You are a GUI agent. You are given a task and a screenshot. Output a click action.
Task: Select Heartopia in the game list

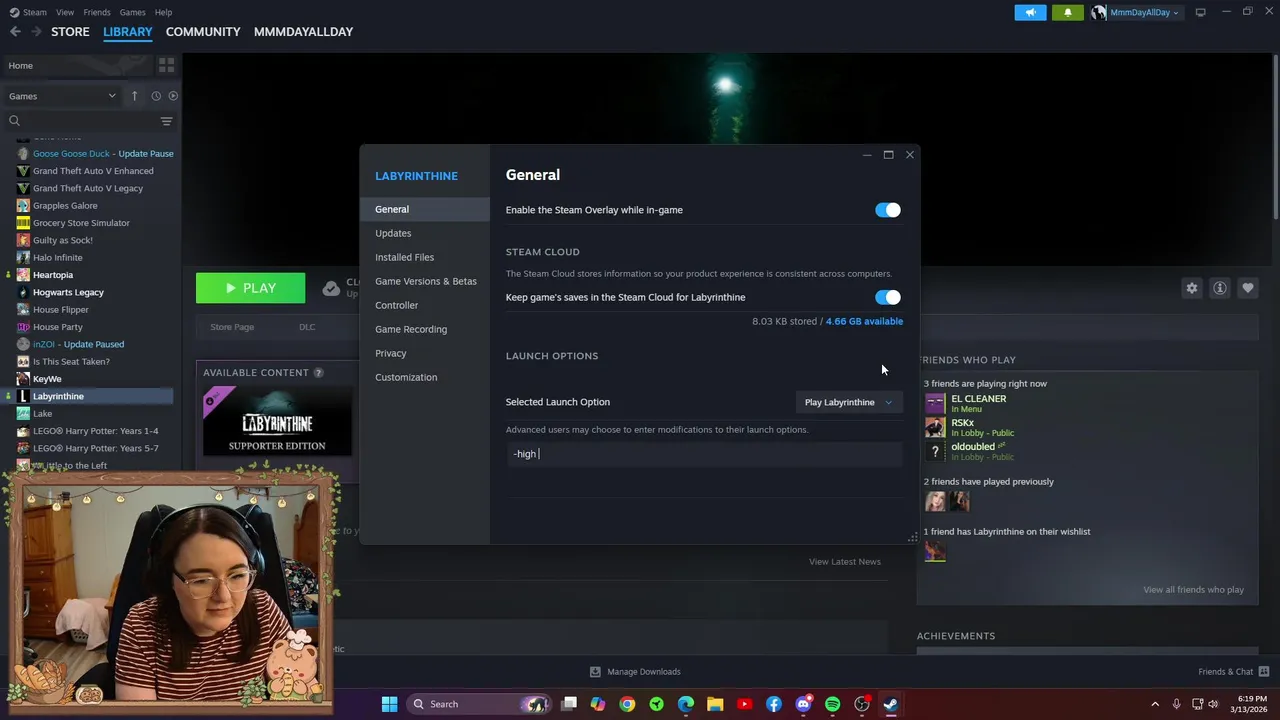pos(52,275)
